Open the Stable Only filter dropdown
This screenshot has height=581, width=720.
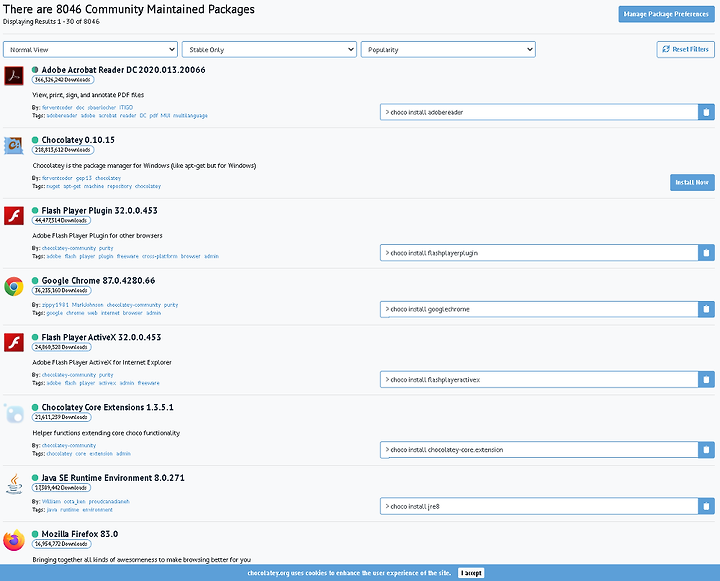click(x=269, y=50)
